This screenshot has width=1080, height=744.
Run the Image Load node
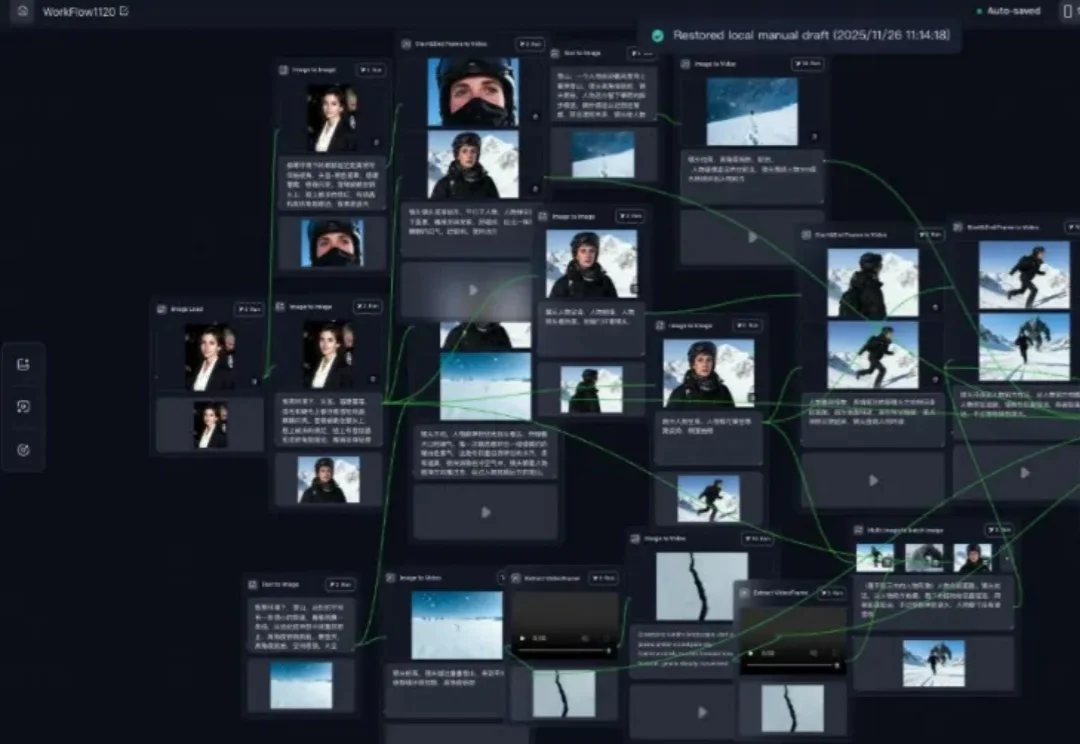pyautogui.click(x=248, y=310)
